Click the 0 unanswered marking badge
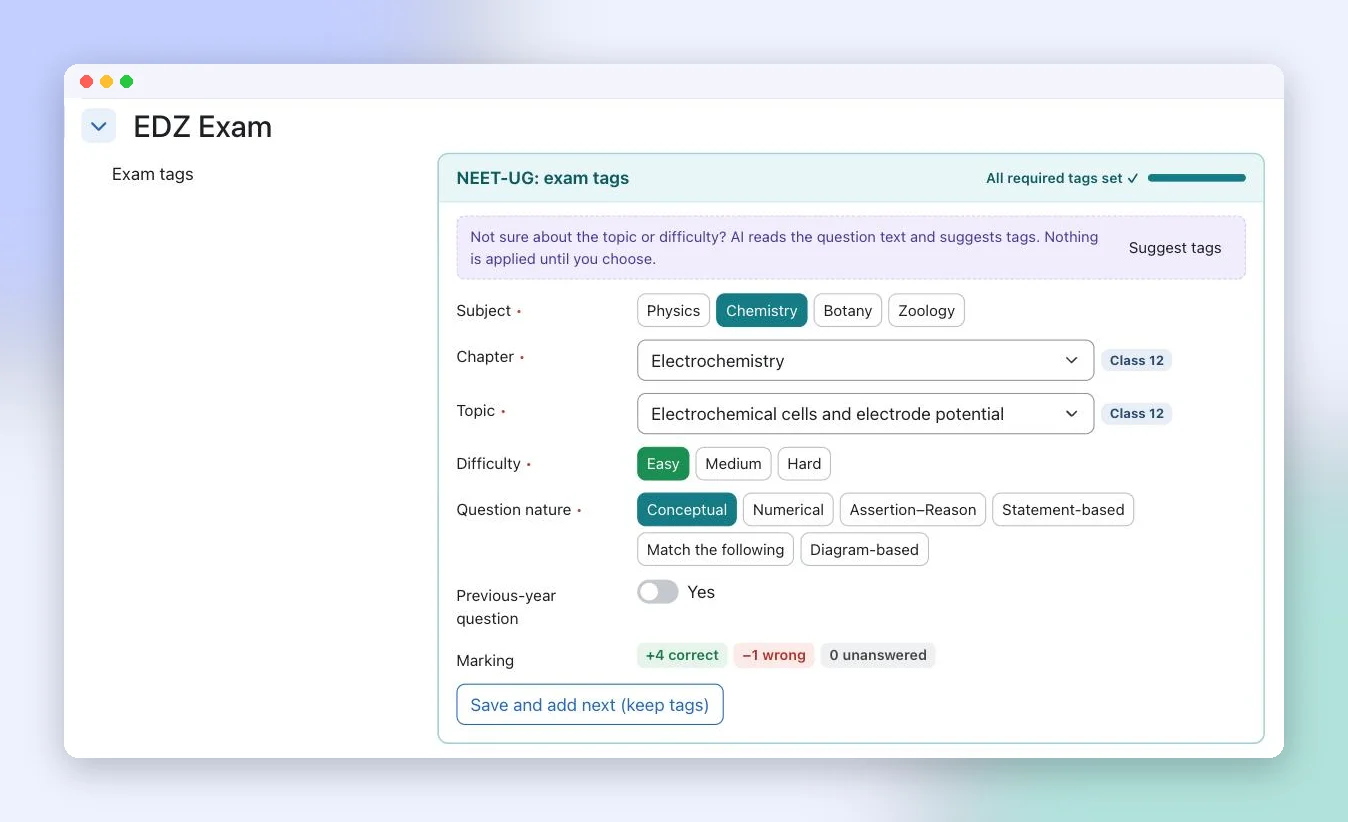The height and width of the screenshot is (822, 1348). pos(878,655)
